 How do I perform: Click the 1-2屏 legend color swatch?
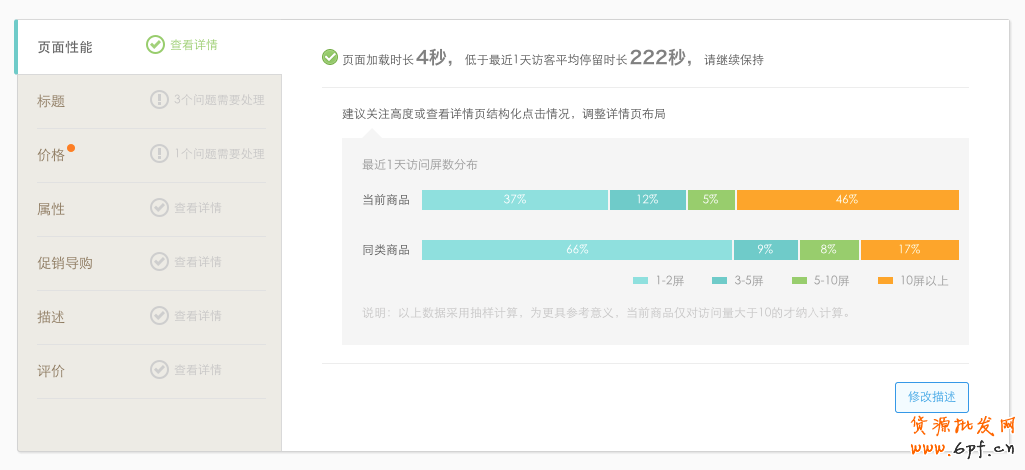[641, 281]
